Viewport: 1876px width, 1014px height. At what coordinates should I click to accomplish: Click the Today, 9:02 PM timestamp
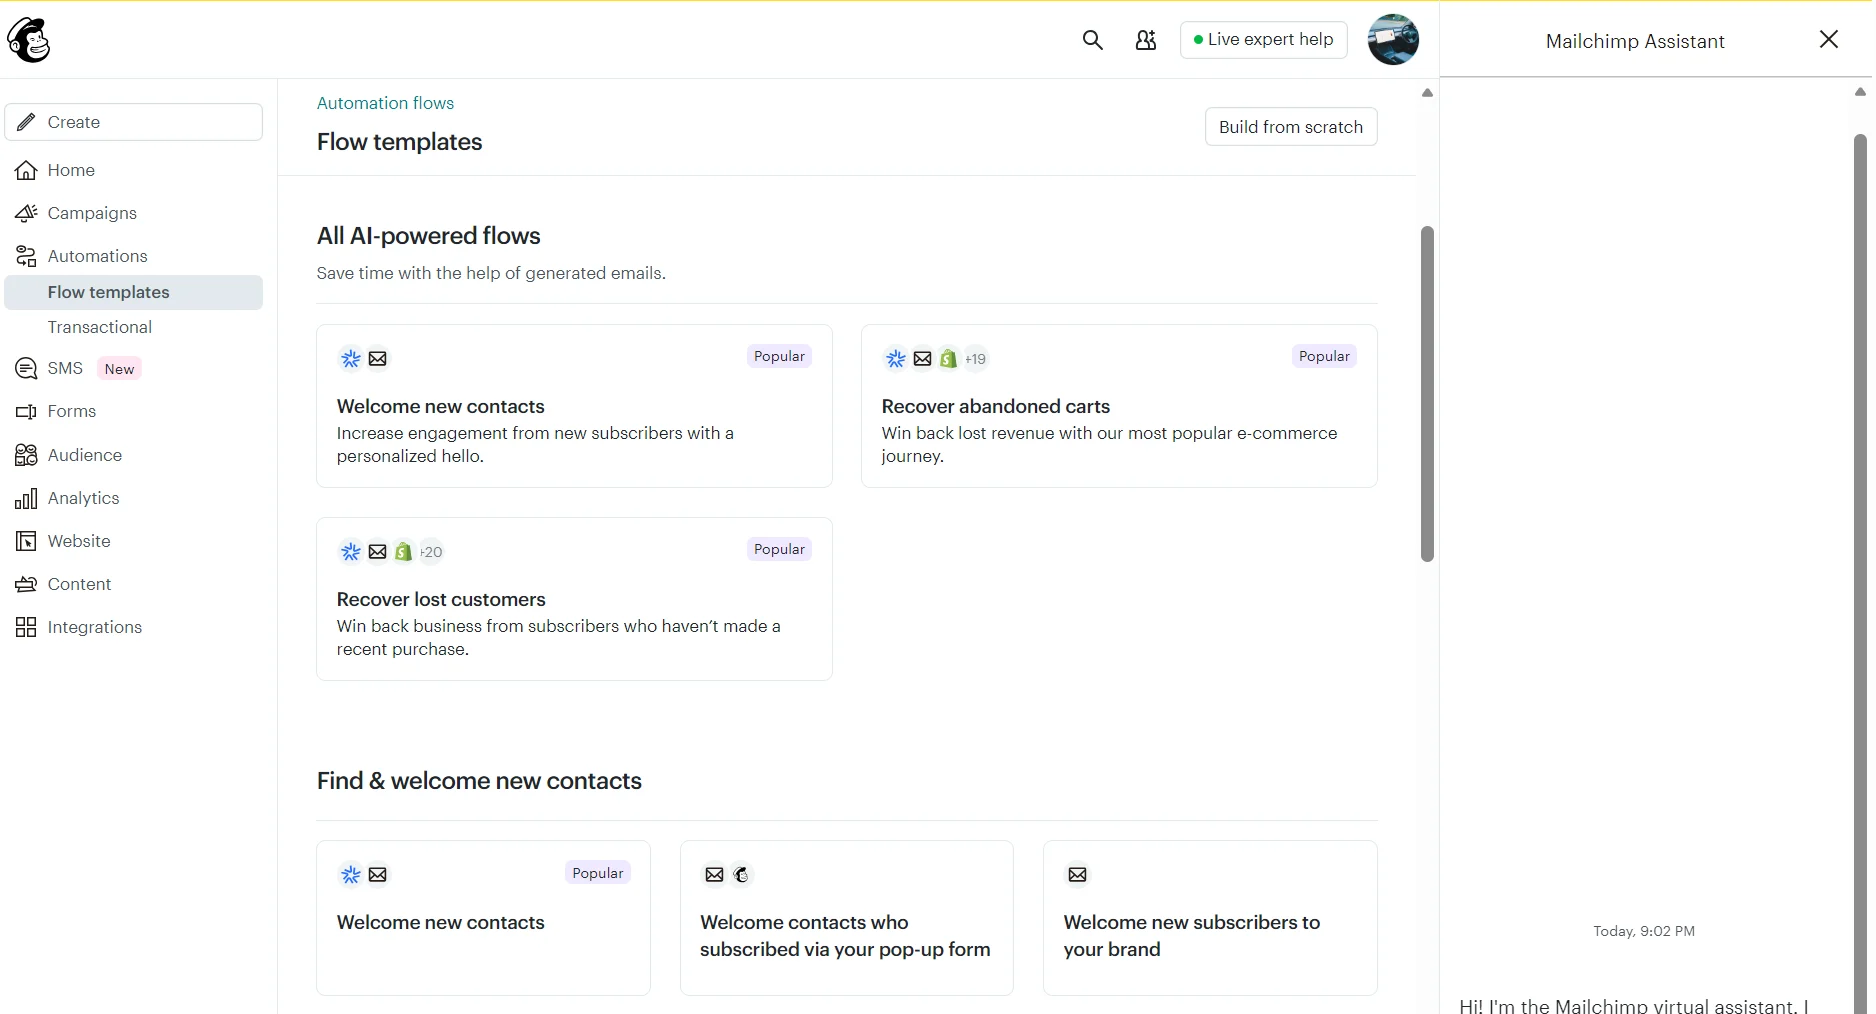[1644, 931]
